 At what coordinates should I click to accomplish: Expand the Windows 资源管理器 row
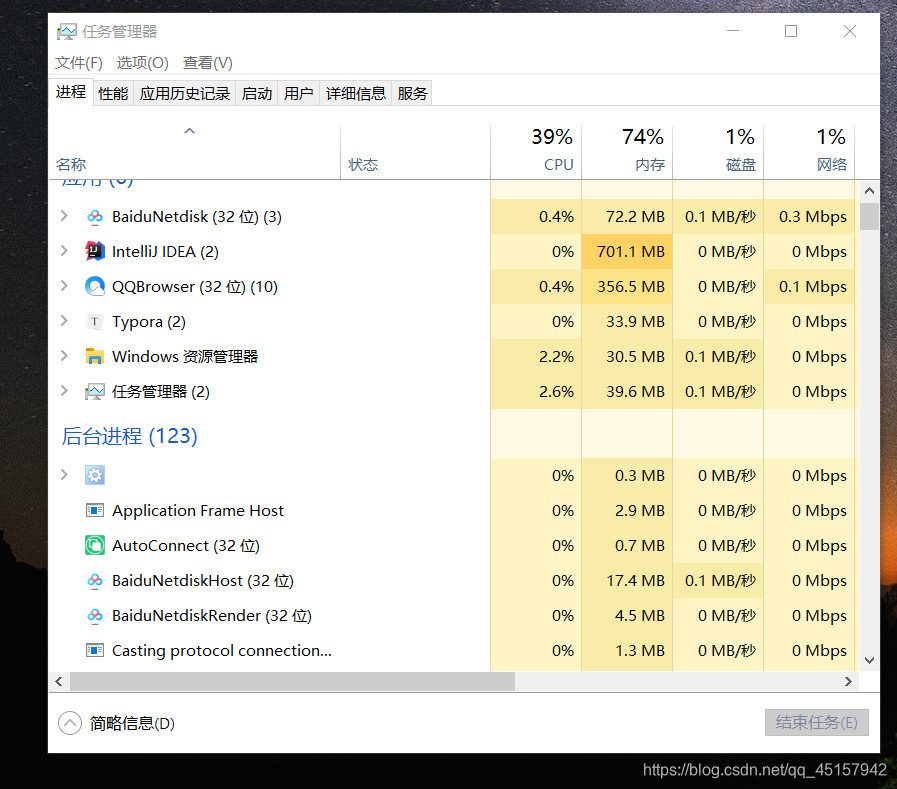(64, 356)
